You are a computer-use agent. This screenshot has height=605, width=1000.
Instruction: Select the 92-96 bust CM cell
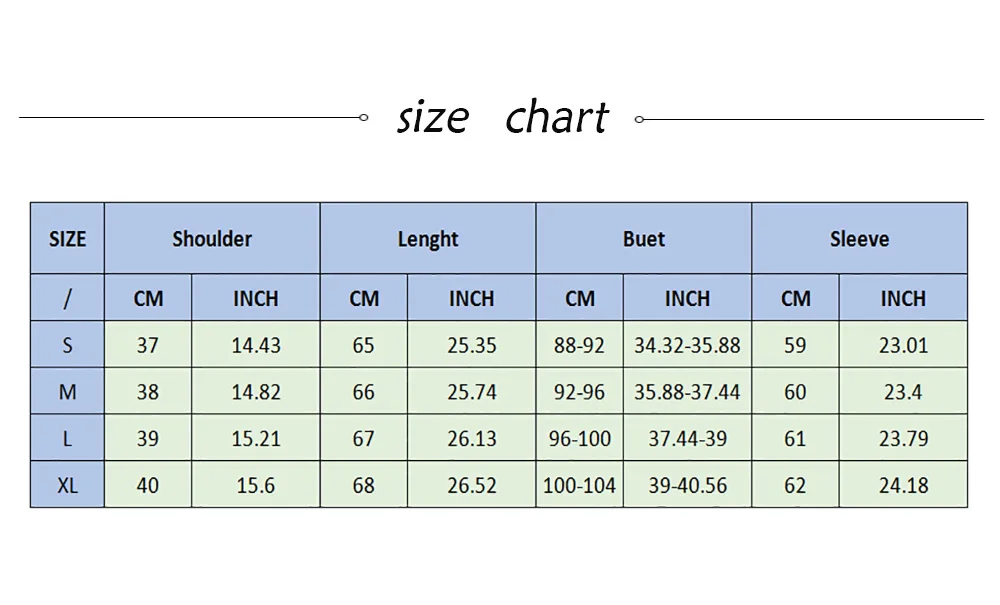(579, 391)
